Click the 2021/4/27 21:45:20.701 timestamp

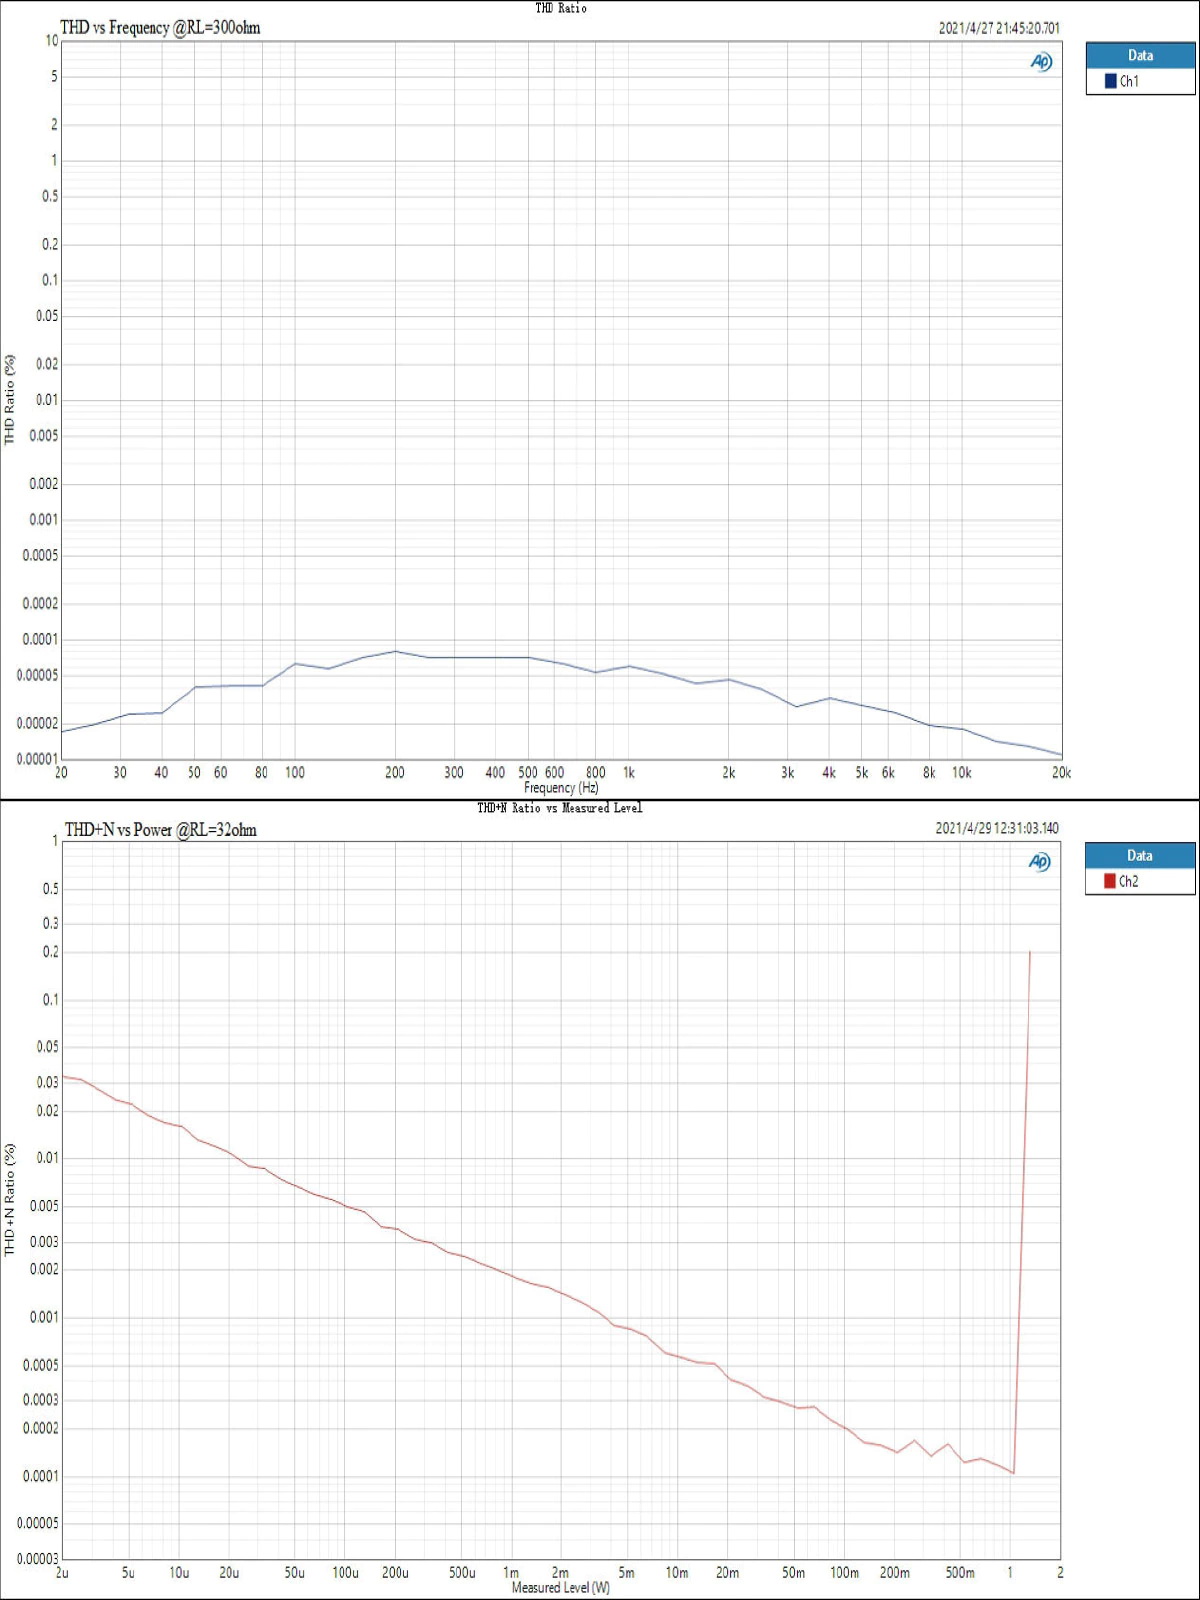(x=998, y=28)
